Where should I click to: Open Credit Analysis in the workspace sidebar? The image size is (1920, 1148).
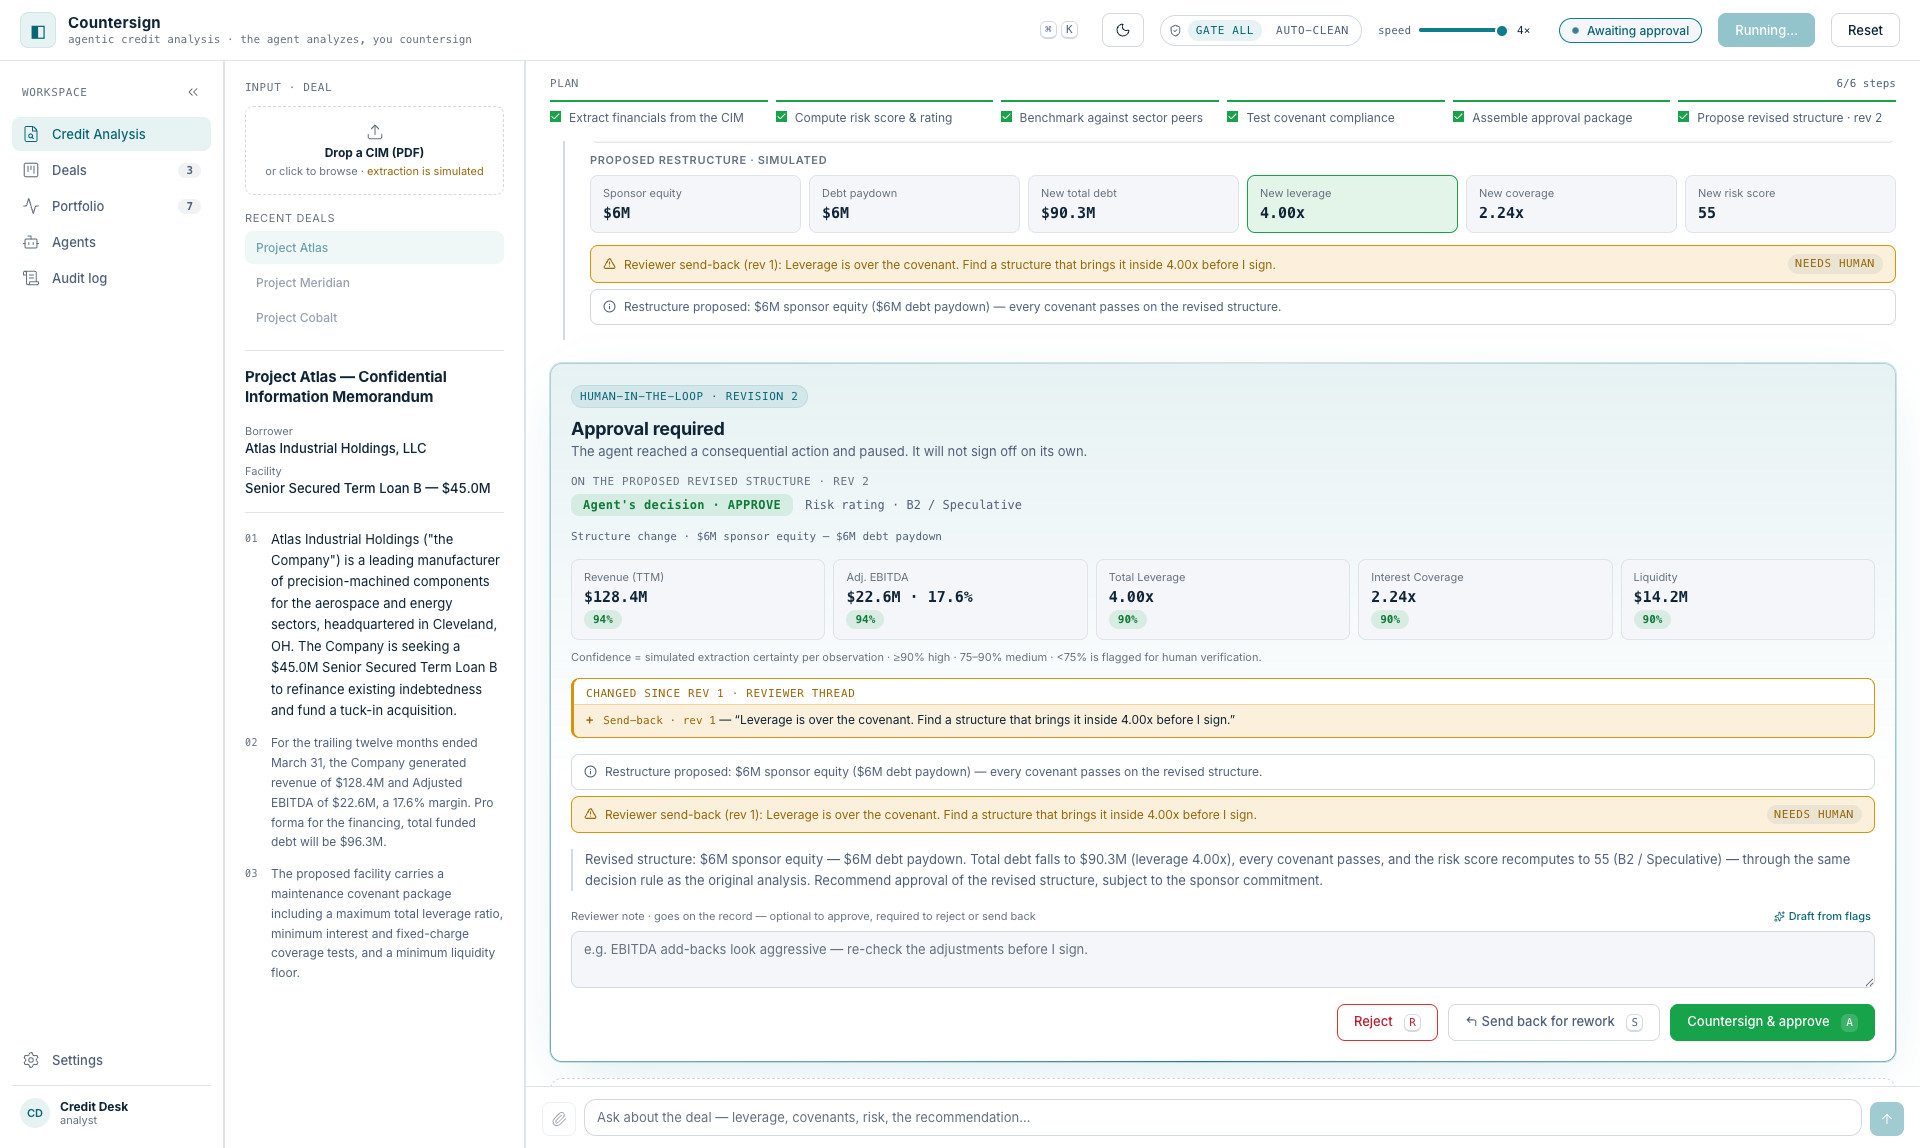111,134
